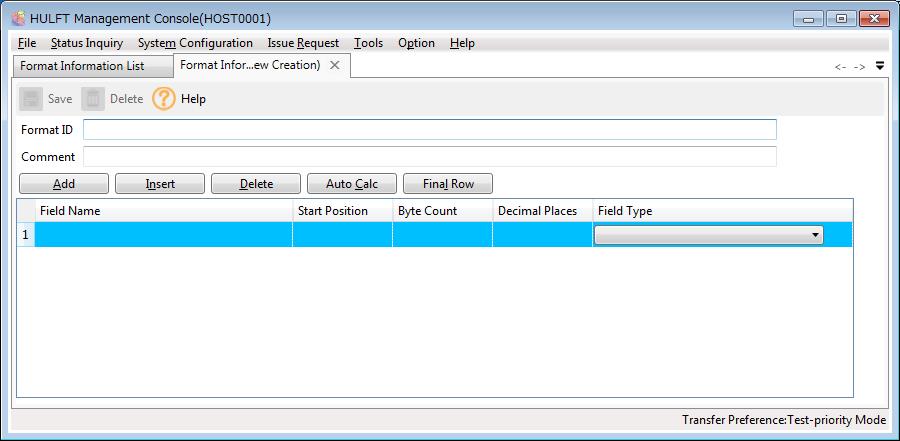The width and height of the screenshot is (900, 441).
Task: Switch to the Format Information List tab
Action: pyautogui.click(x=92, y=66)
